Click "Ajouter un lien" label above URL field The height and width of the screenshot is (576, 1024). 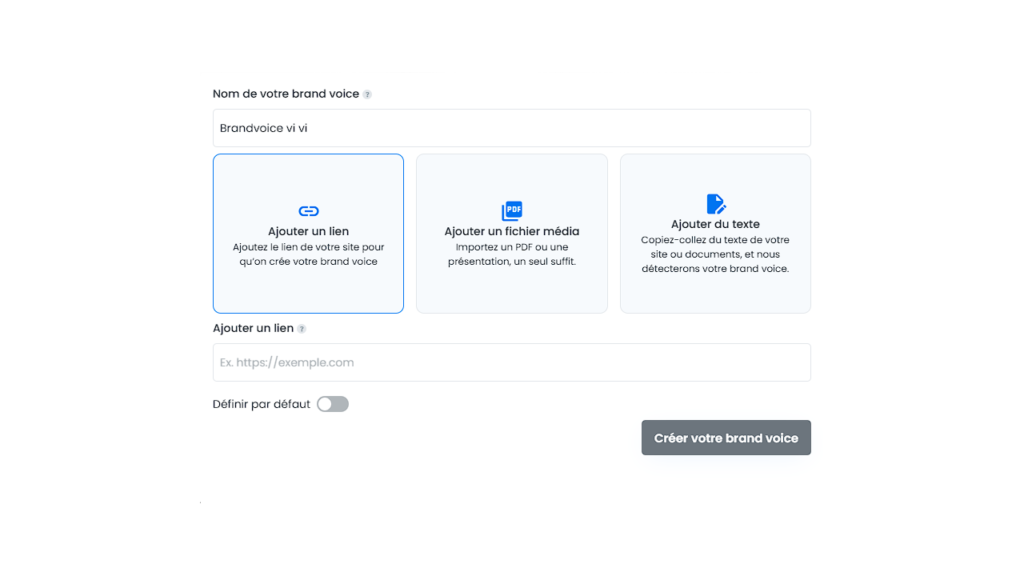[x=253, y=328]
